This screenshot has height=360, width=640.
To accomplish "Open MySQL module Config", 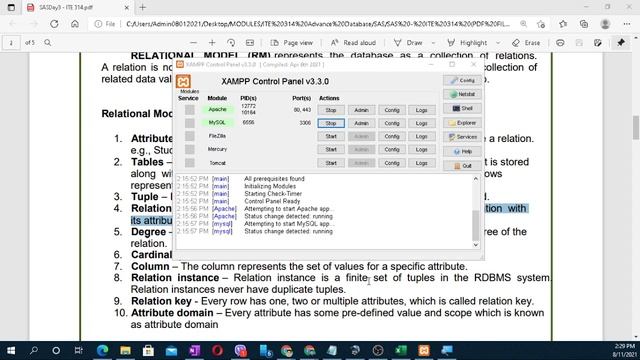I will point(392,123).
